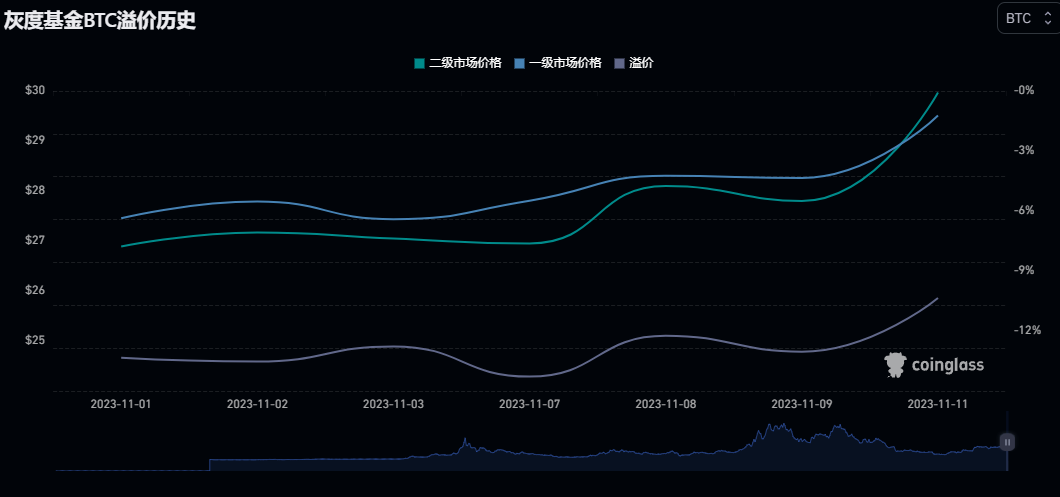Click the 溢价 line's point above 2023-11-08
1060x497 pixels.
point(665,336)
